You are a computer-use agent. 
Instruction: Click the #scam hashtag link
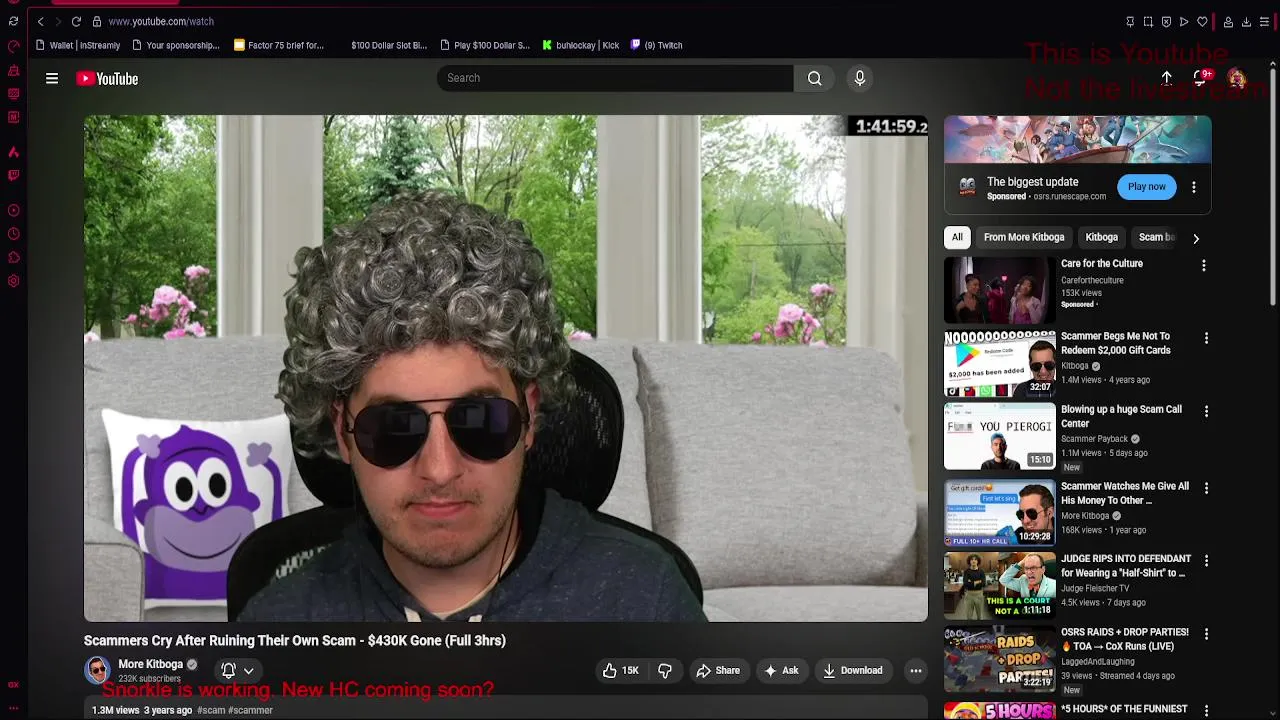point(211,710)
